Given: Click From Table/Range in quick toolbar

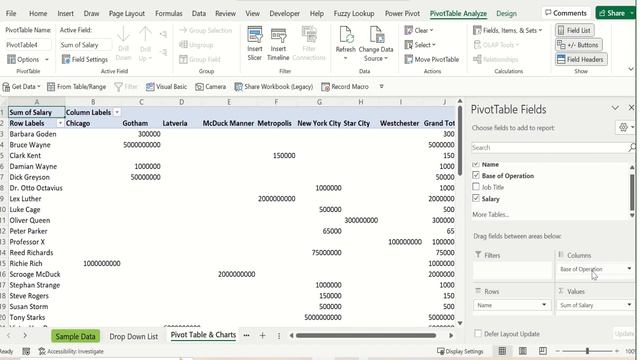Looking at the screenshot, I should (76, 87).
